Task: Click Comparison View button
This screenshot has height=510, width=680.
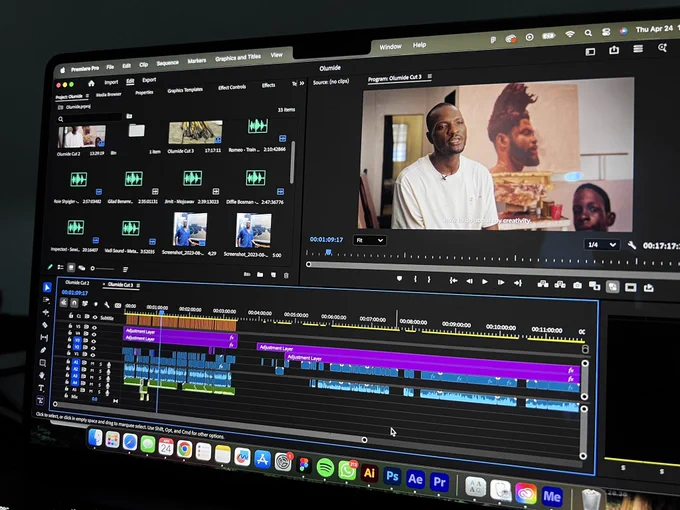Action: (595, 286)
